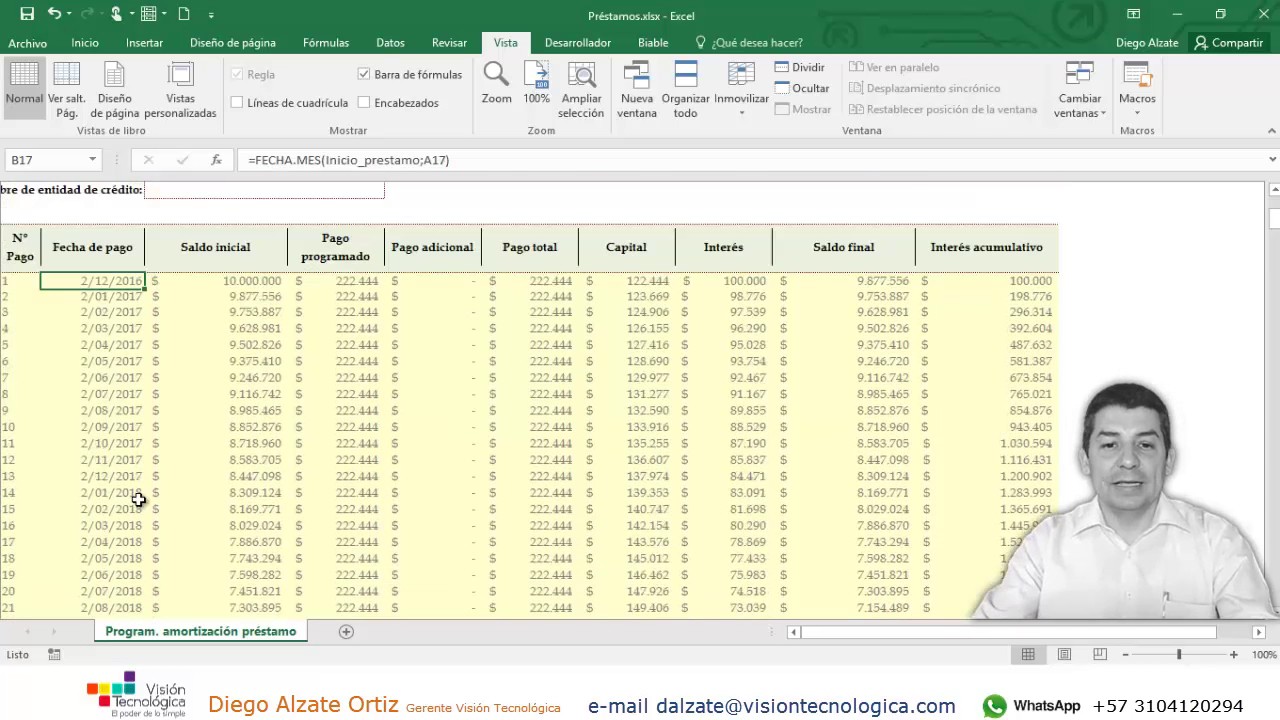The image size is (1280, 720).
Task: Click the Biable ribbon tab
Action: pyautogui.click(x=653, y=43)
